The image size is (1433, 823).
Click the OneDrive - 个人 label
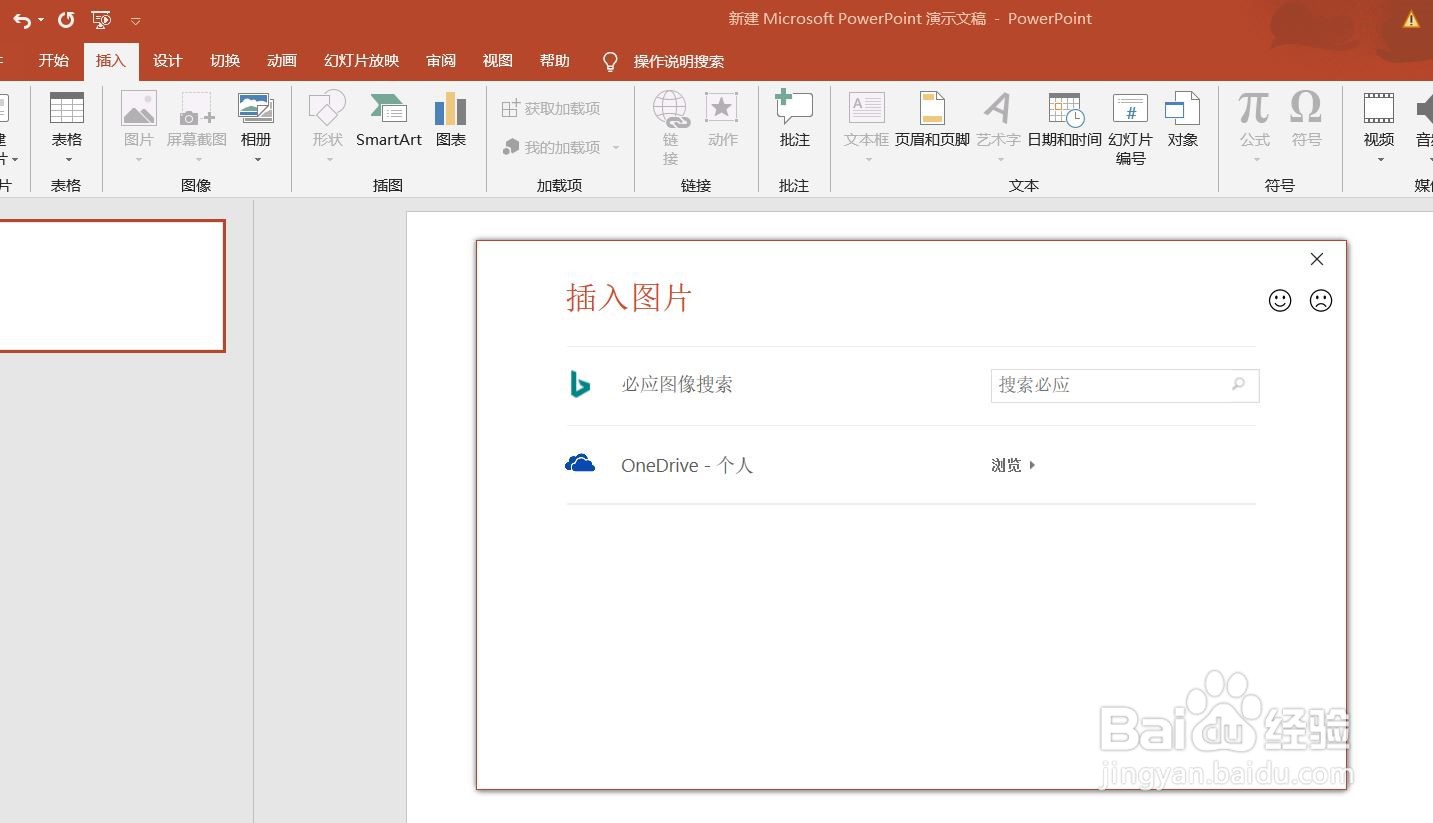tap(687, 465)
